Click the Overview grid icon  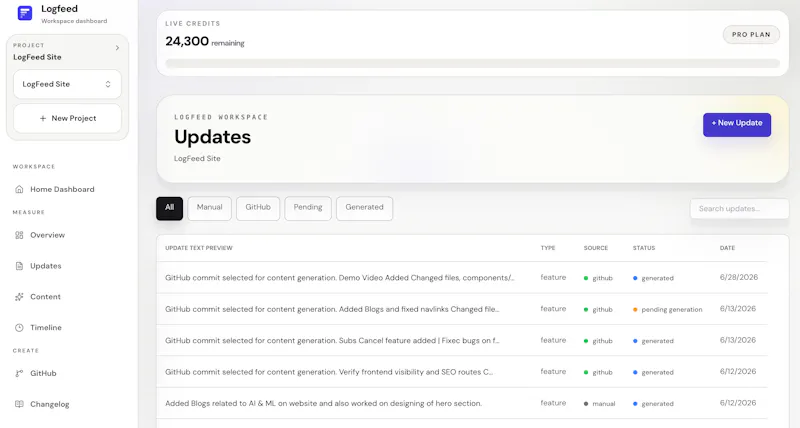[19, 235]
